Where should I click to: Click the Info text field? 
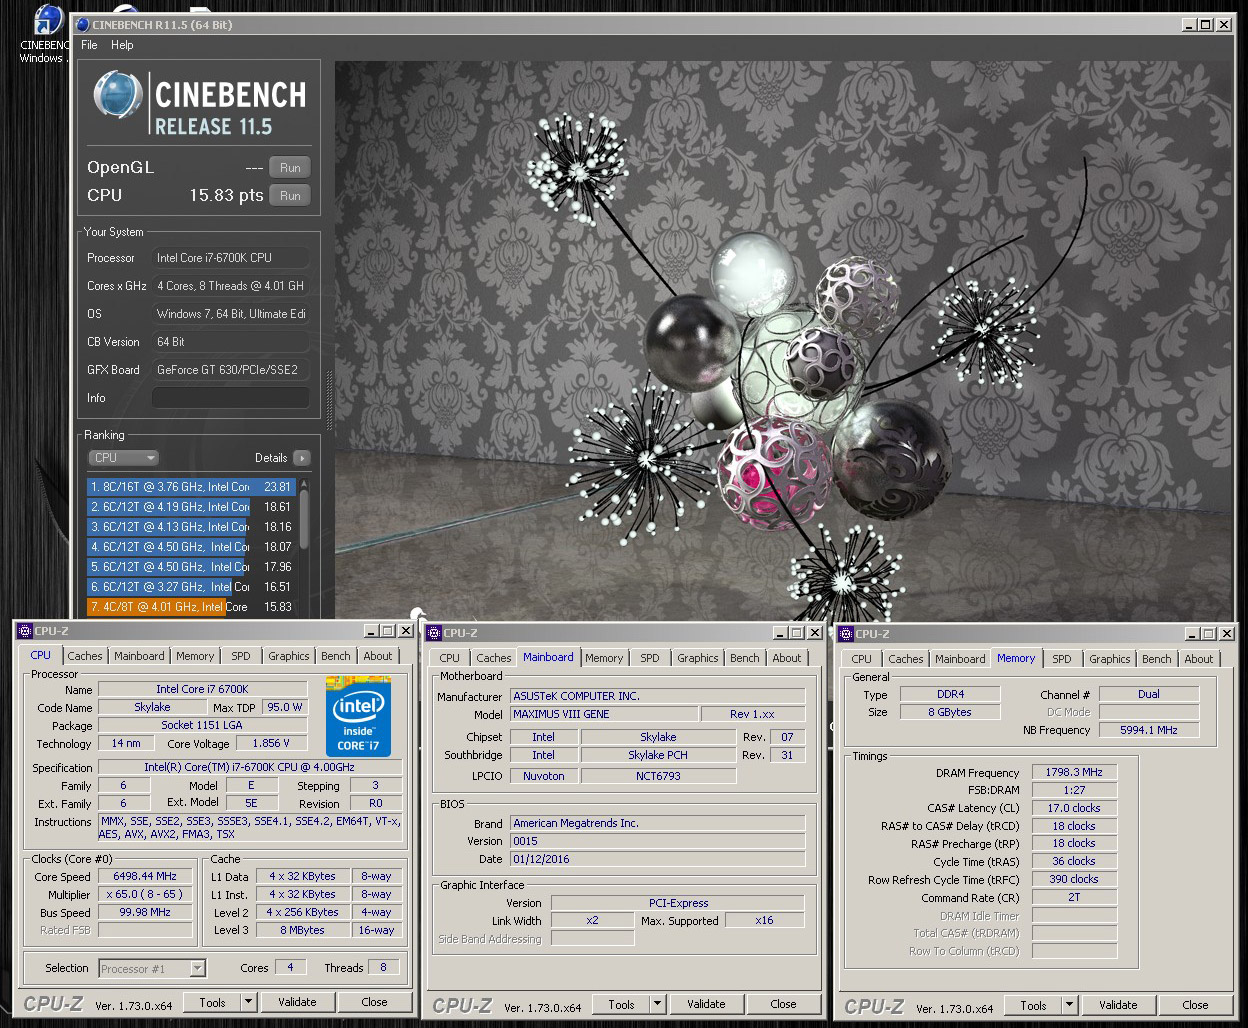[x=230, y=398]
